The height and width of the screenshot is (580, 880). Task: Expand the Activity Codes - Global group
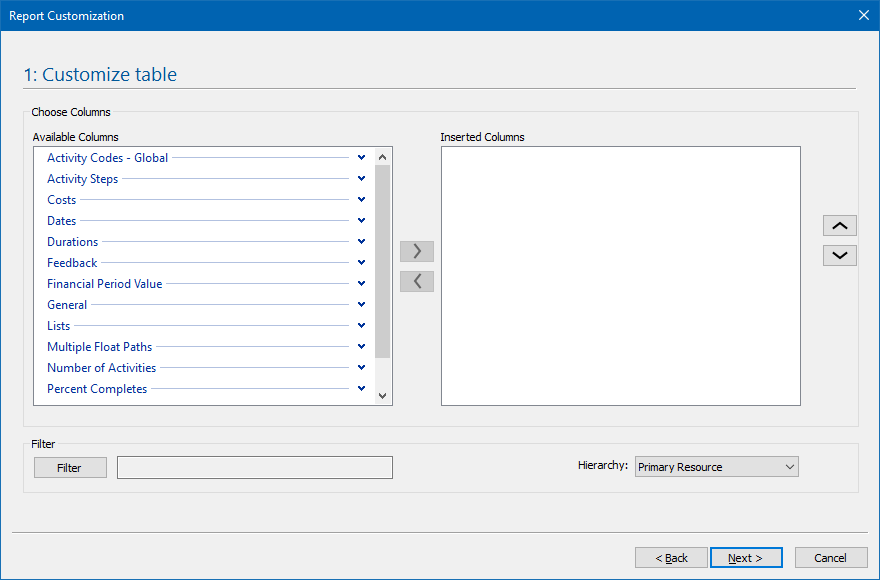[361, 158]
